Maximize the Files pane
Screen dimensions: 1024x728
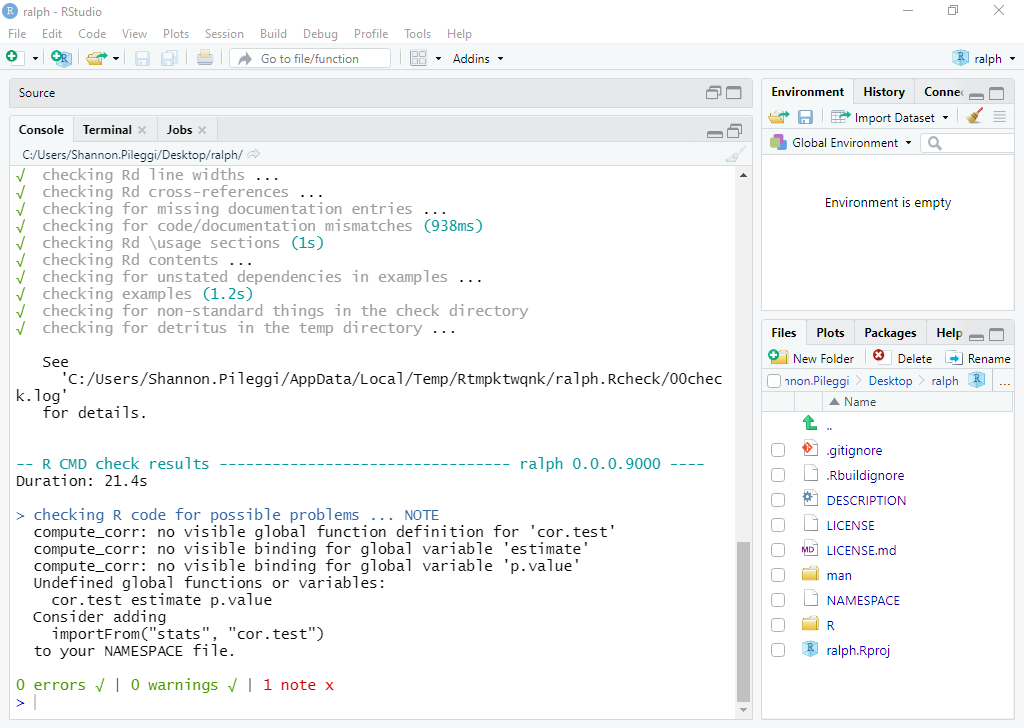(x=997, y=334)
